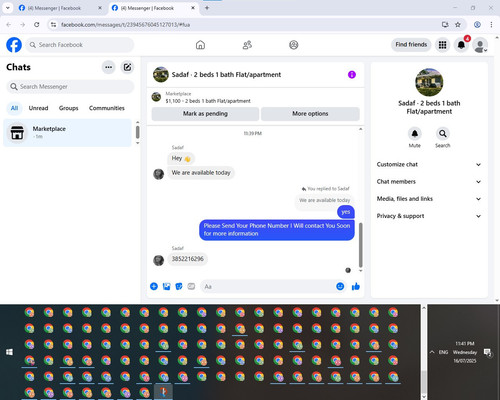Open more actions plus icon in composer
The width and height of the screenshot is (500, 400).
(x=154, y=286)
